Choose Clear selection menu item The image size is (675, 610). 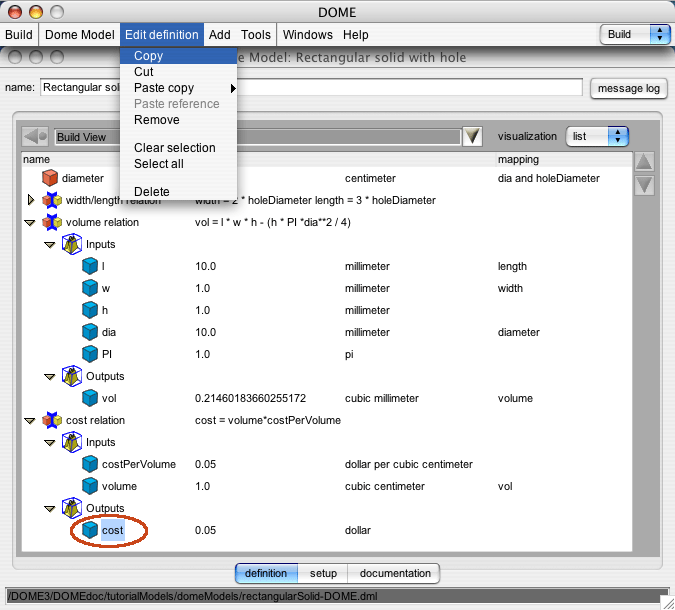(179, 148)
